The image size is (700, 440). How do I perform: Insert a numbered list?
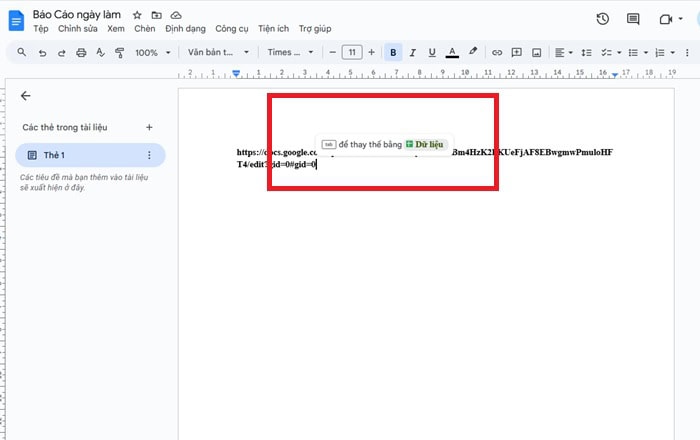(659, 53)
